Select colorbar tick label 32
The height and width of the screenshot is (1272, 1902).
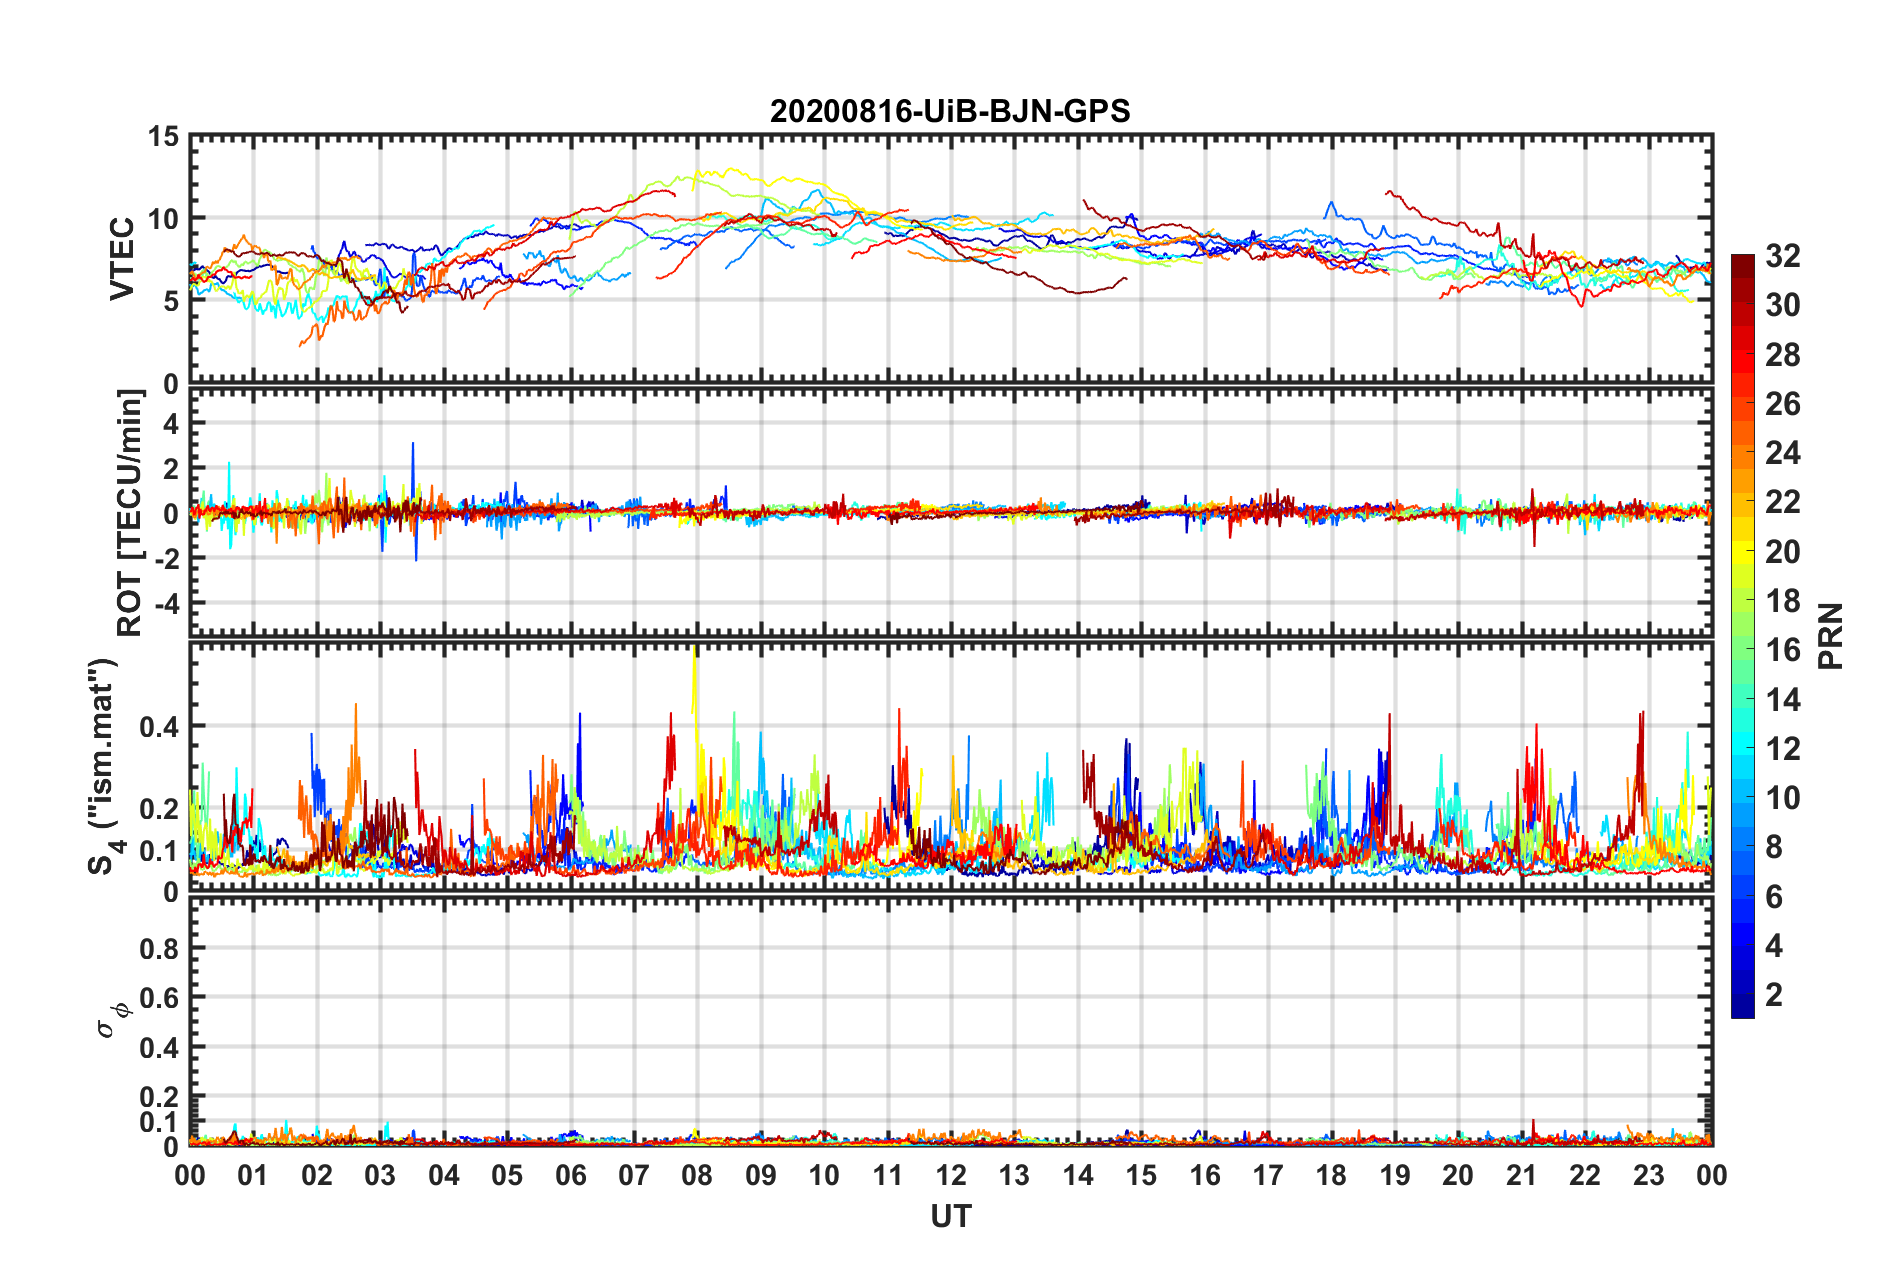[x=1782, y=256]
